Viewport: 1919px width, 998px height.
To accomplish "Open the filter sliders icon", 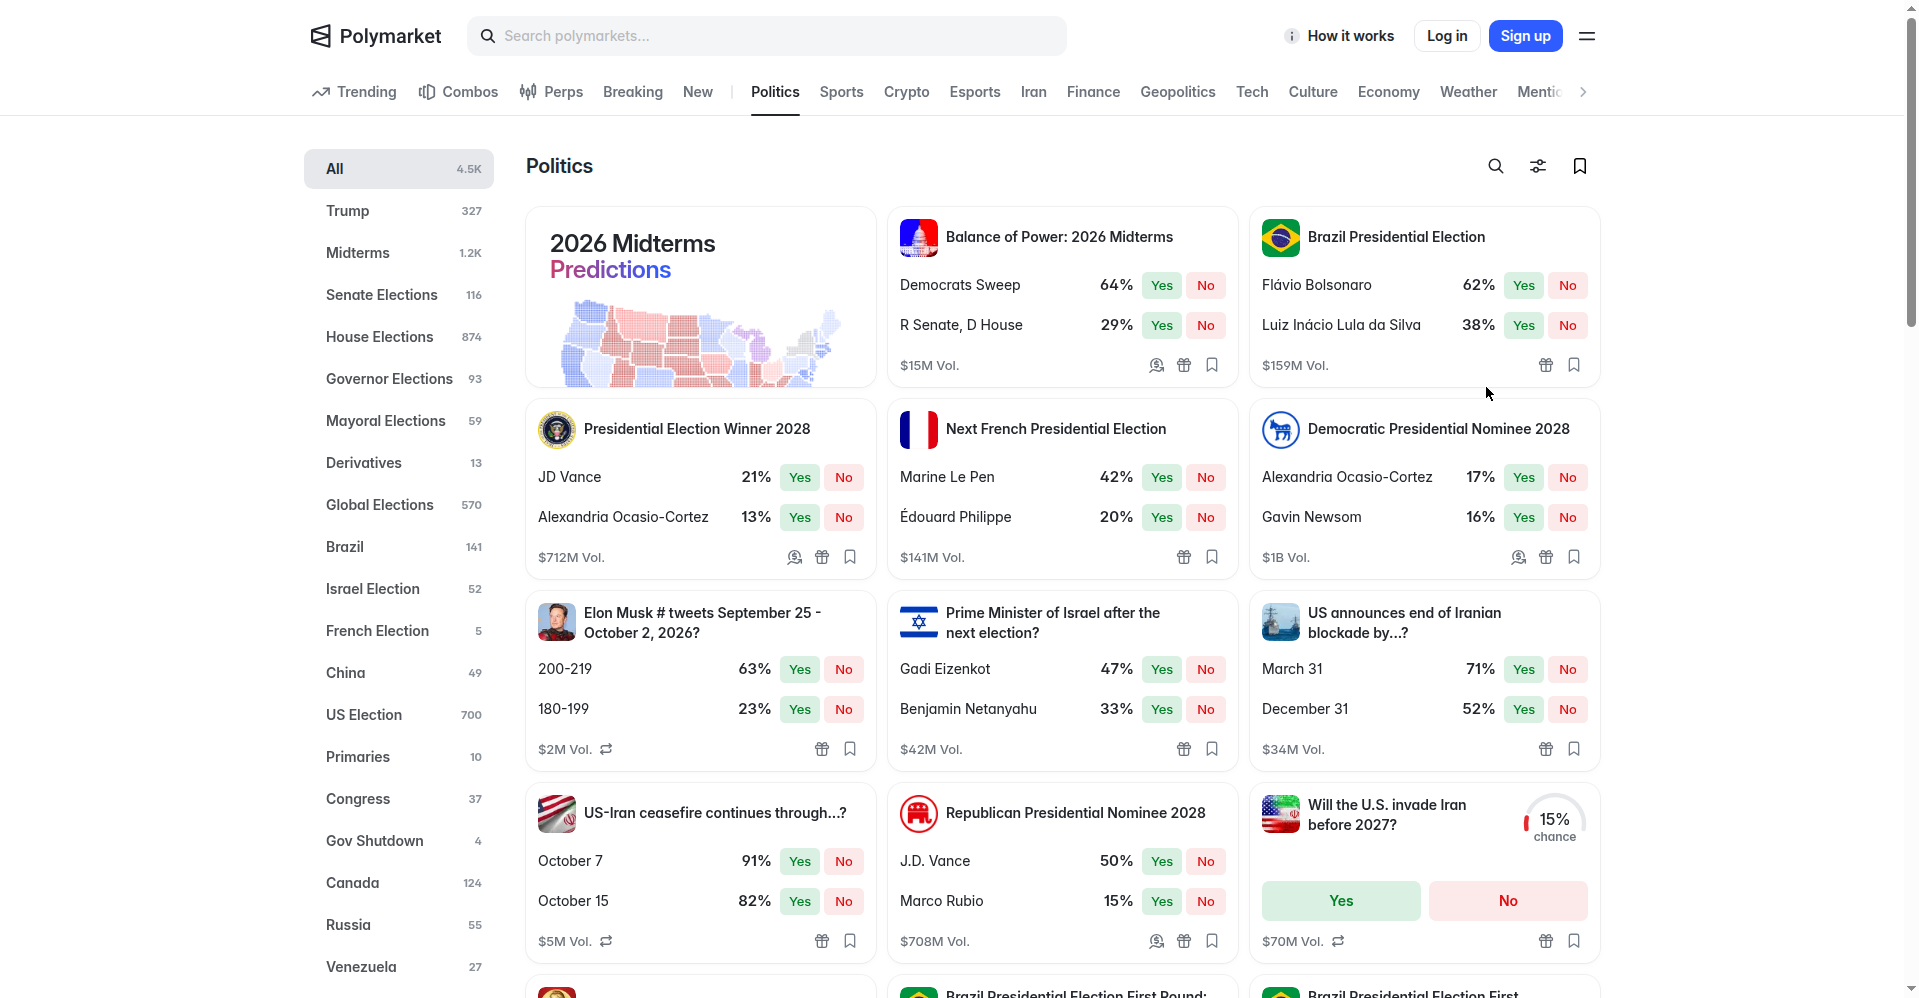I will click(x=1538, y=166).
